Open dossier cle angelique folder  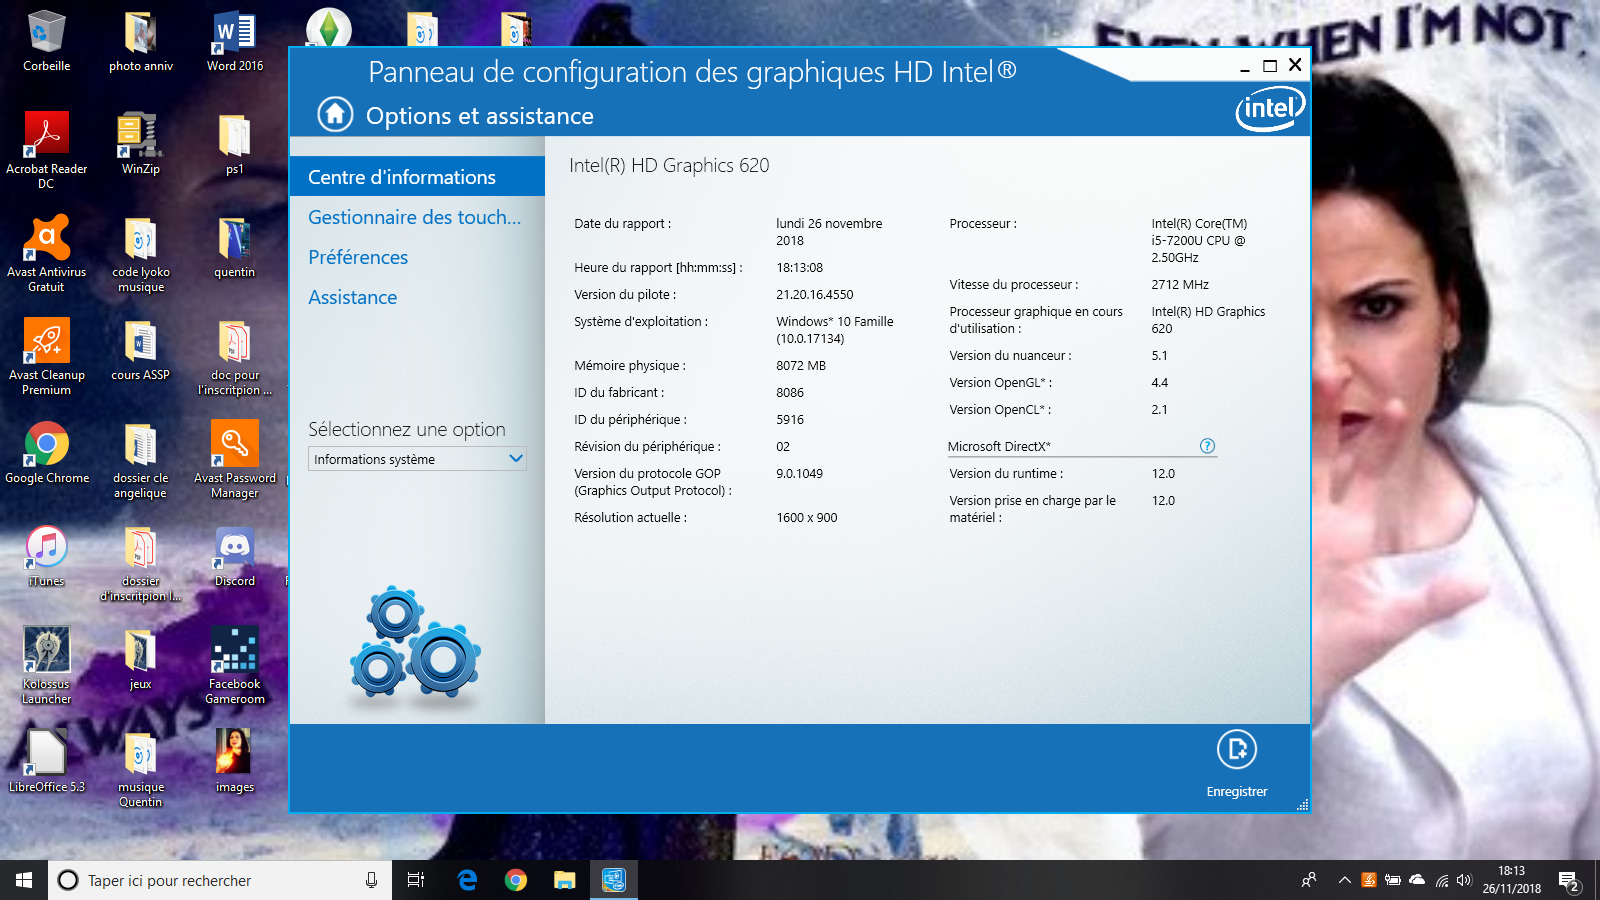(140, 459)
